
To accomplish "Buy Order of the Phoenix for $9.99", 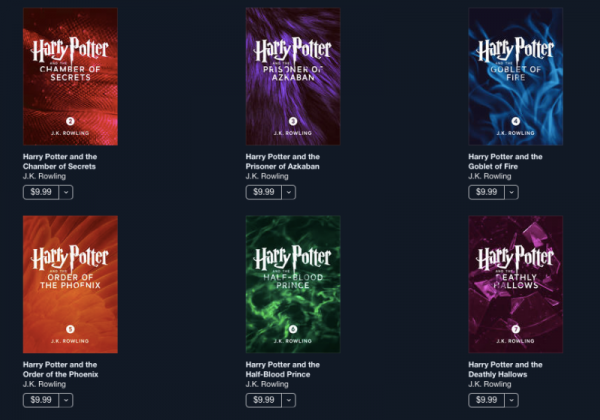I will (x=41, y=400).
